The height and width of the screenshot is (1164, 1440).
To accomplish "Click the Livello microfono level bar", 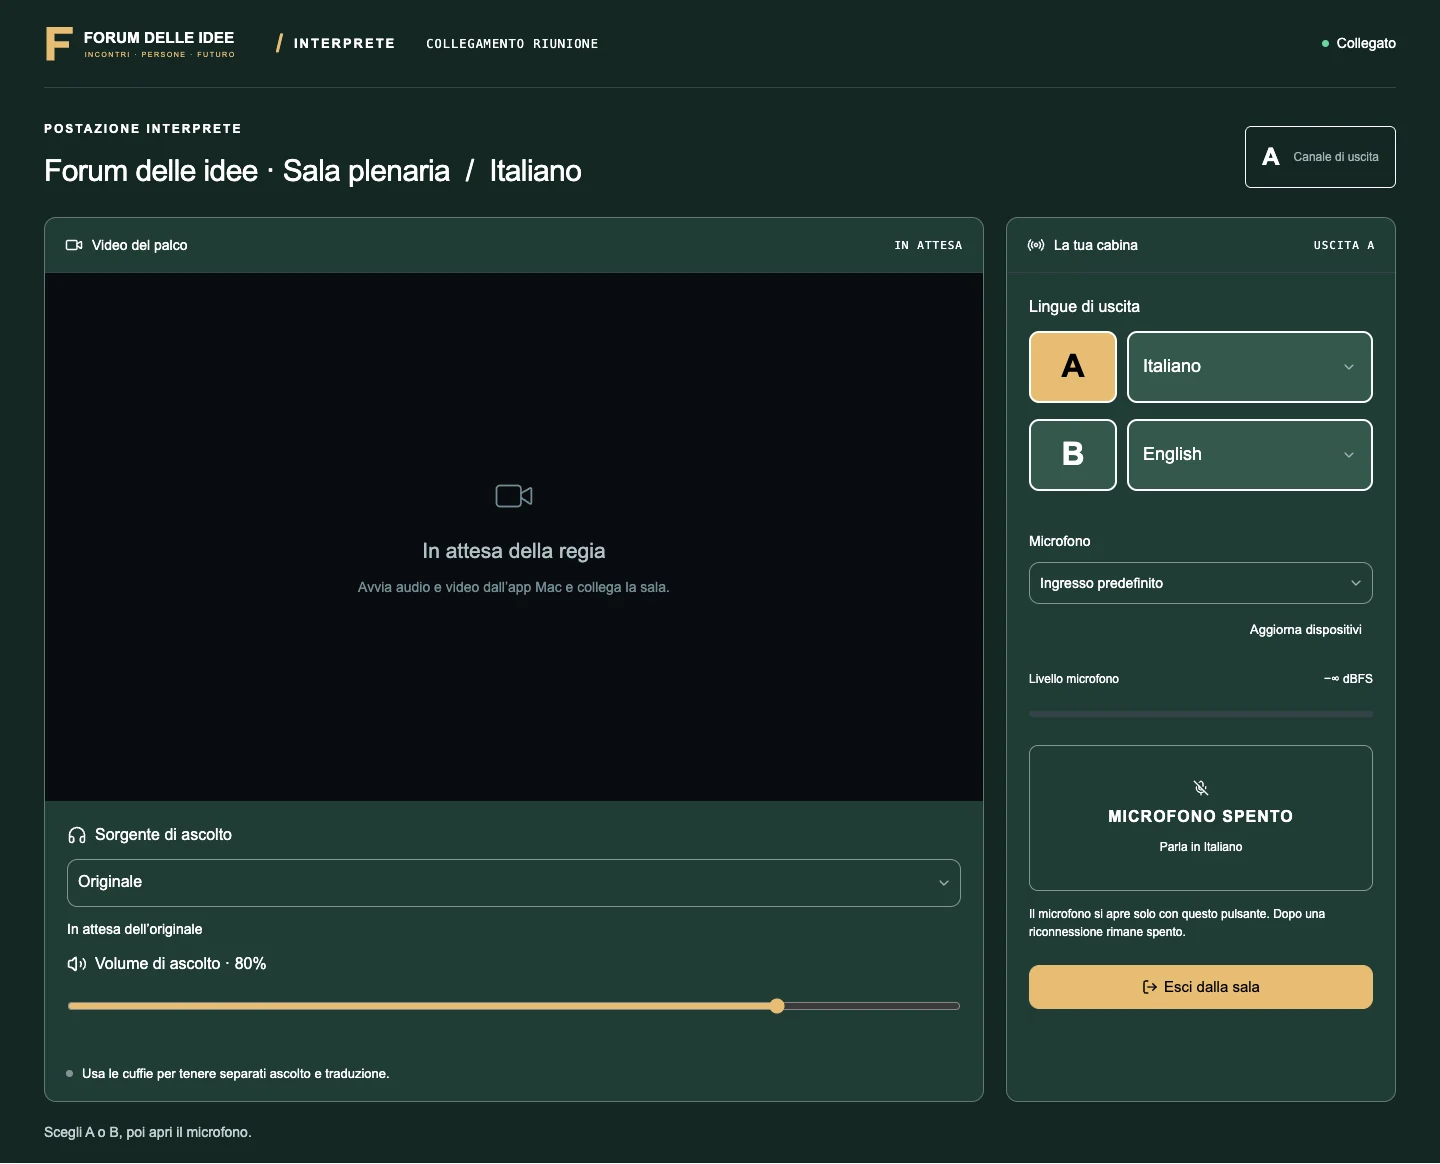I will click(x=1201, y=714).
